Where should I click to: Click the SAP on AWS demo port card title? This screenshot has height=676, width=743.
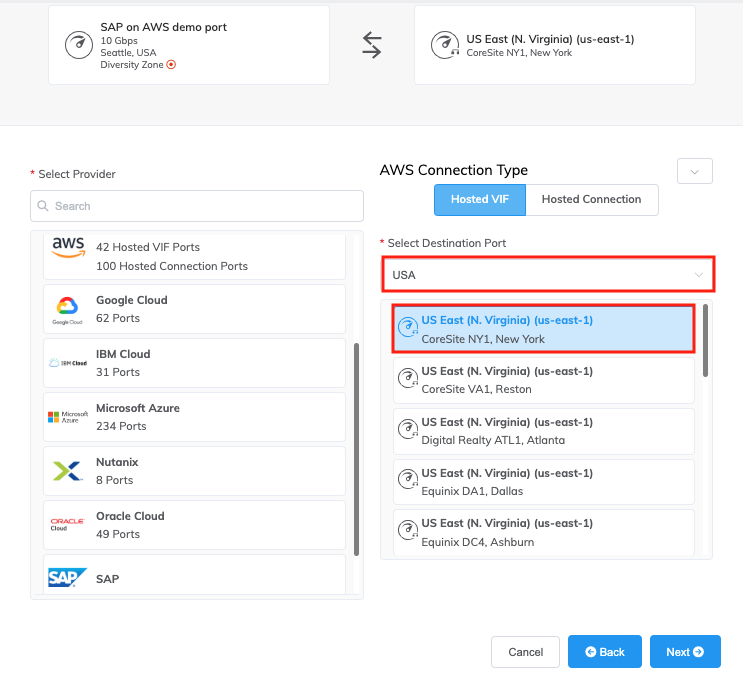coord(163,27)
